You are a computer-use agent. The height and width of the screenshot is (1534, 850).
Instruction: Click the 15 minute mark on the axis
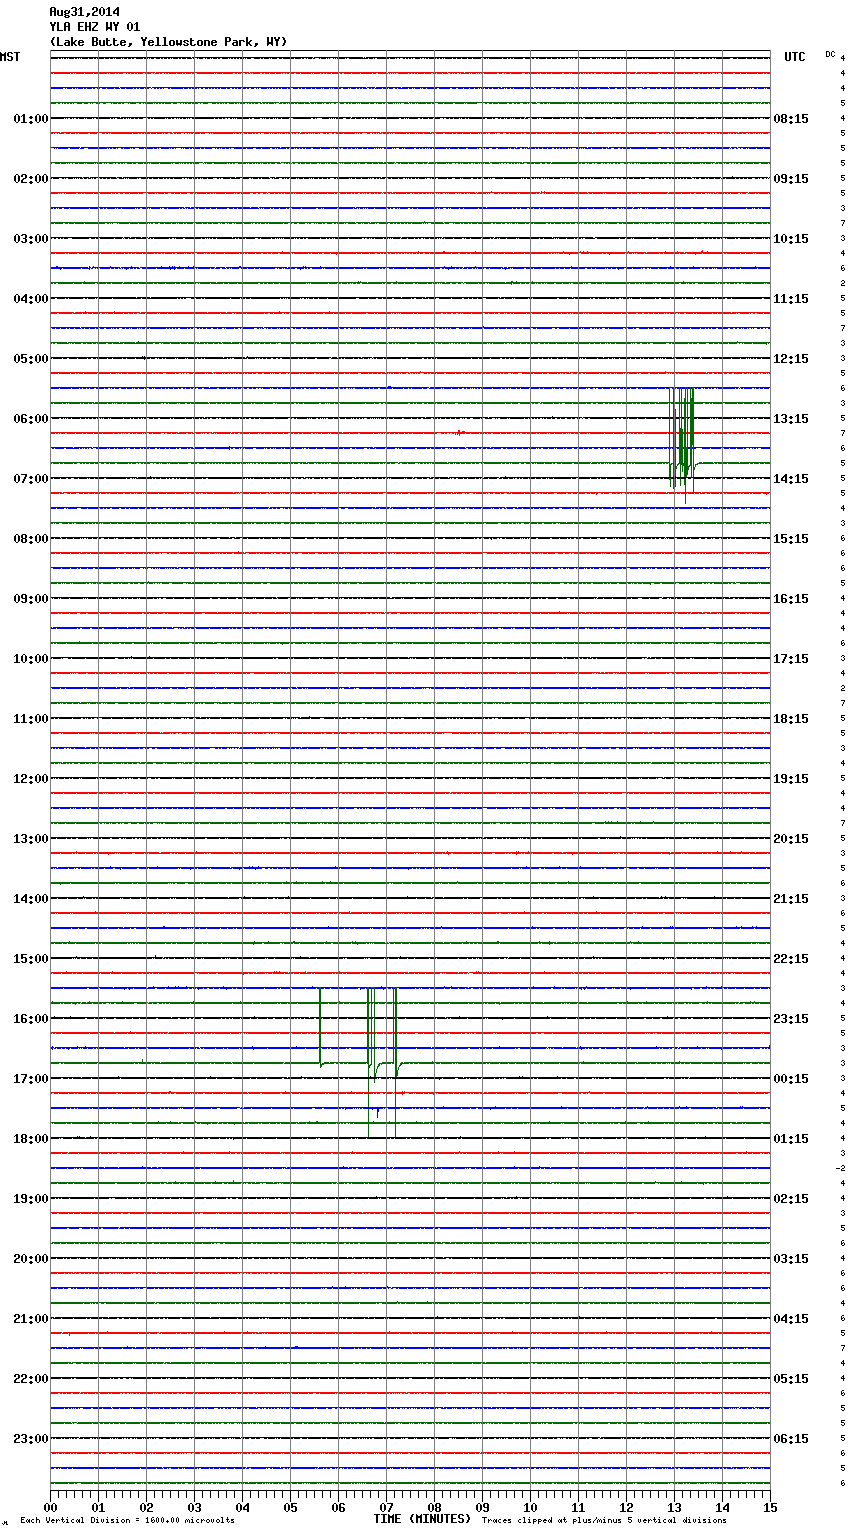point(769,1507)
